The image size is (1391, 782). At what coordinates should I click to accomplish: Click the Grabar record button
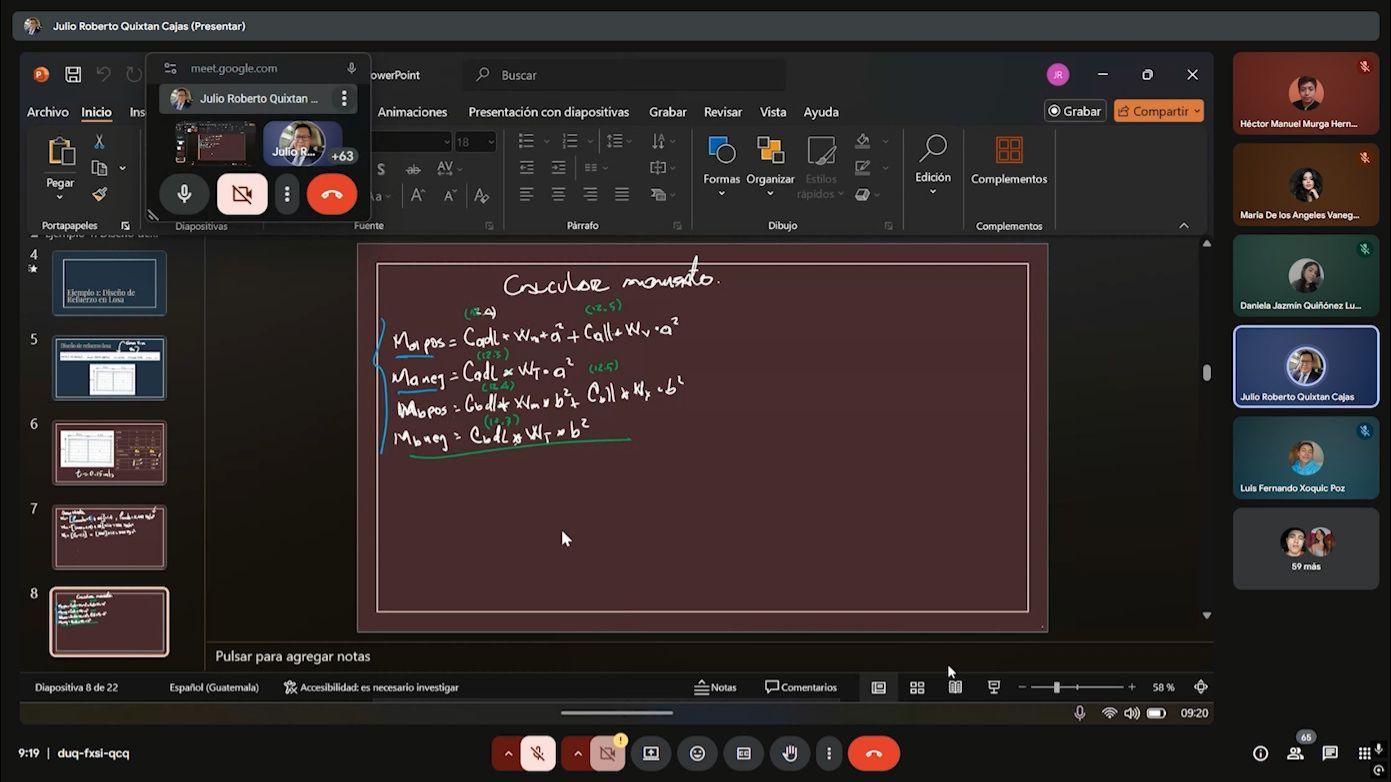(x=1074, y=111)
